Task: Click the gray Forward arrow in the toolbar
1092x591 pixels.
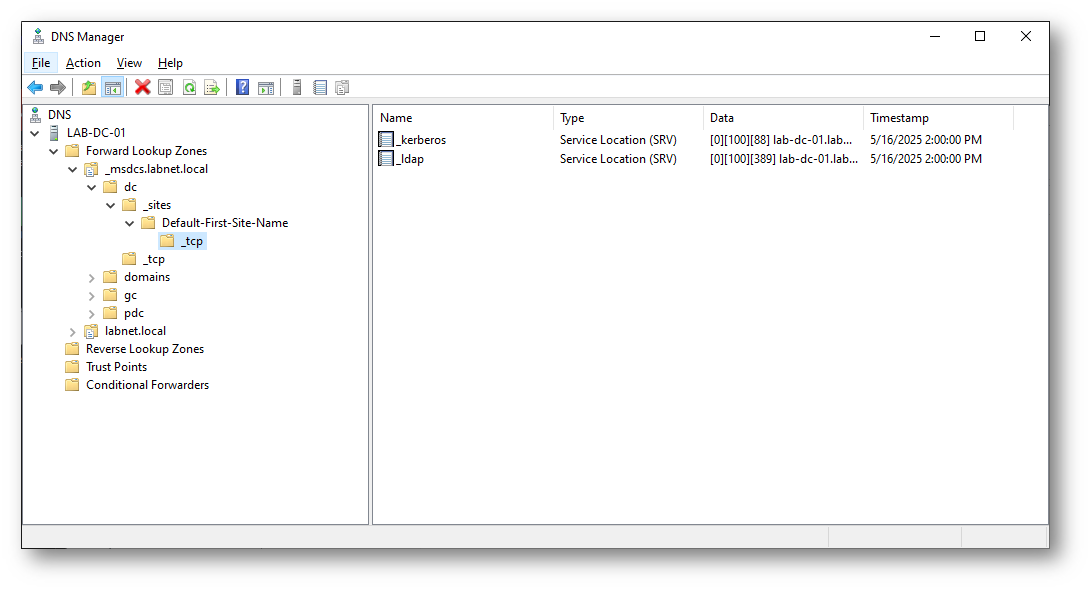Action: [58, 88]
